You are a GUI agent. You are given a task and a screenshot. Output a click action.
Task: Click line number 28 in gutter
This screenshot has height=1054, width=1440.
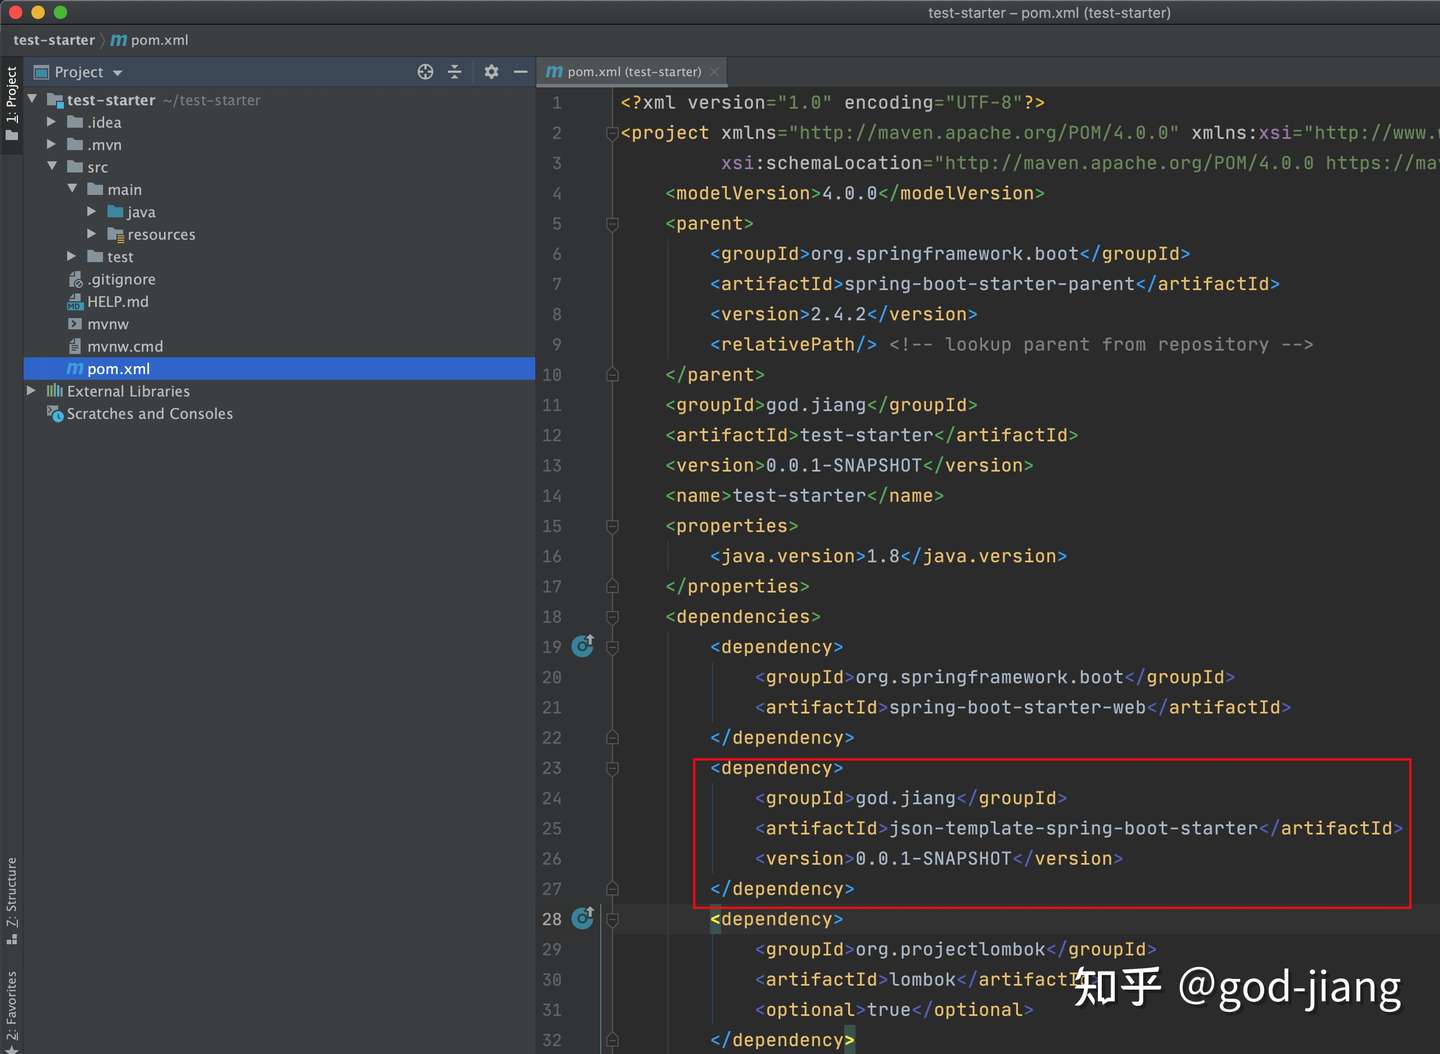point(552,919)
